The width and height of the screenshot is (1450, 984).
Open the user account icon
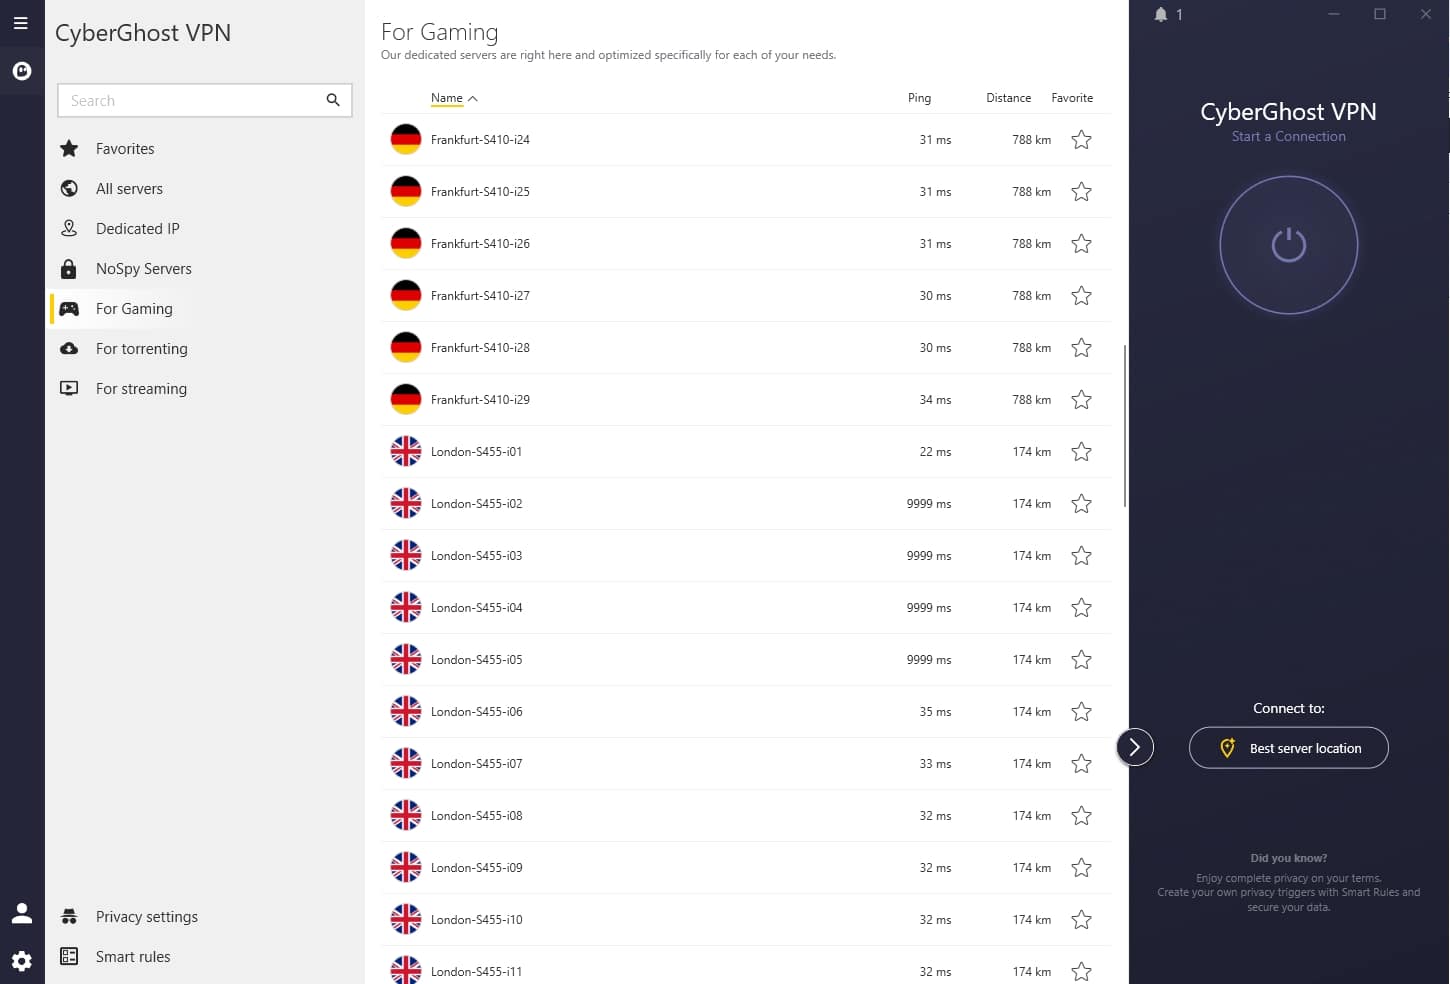pyautogui.click(x=21, y=913)
